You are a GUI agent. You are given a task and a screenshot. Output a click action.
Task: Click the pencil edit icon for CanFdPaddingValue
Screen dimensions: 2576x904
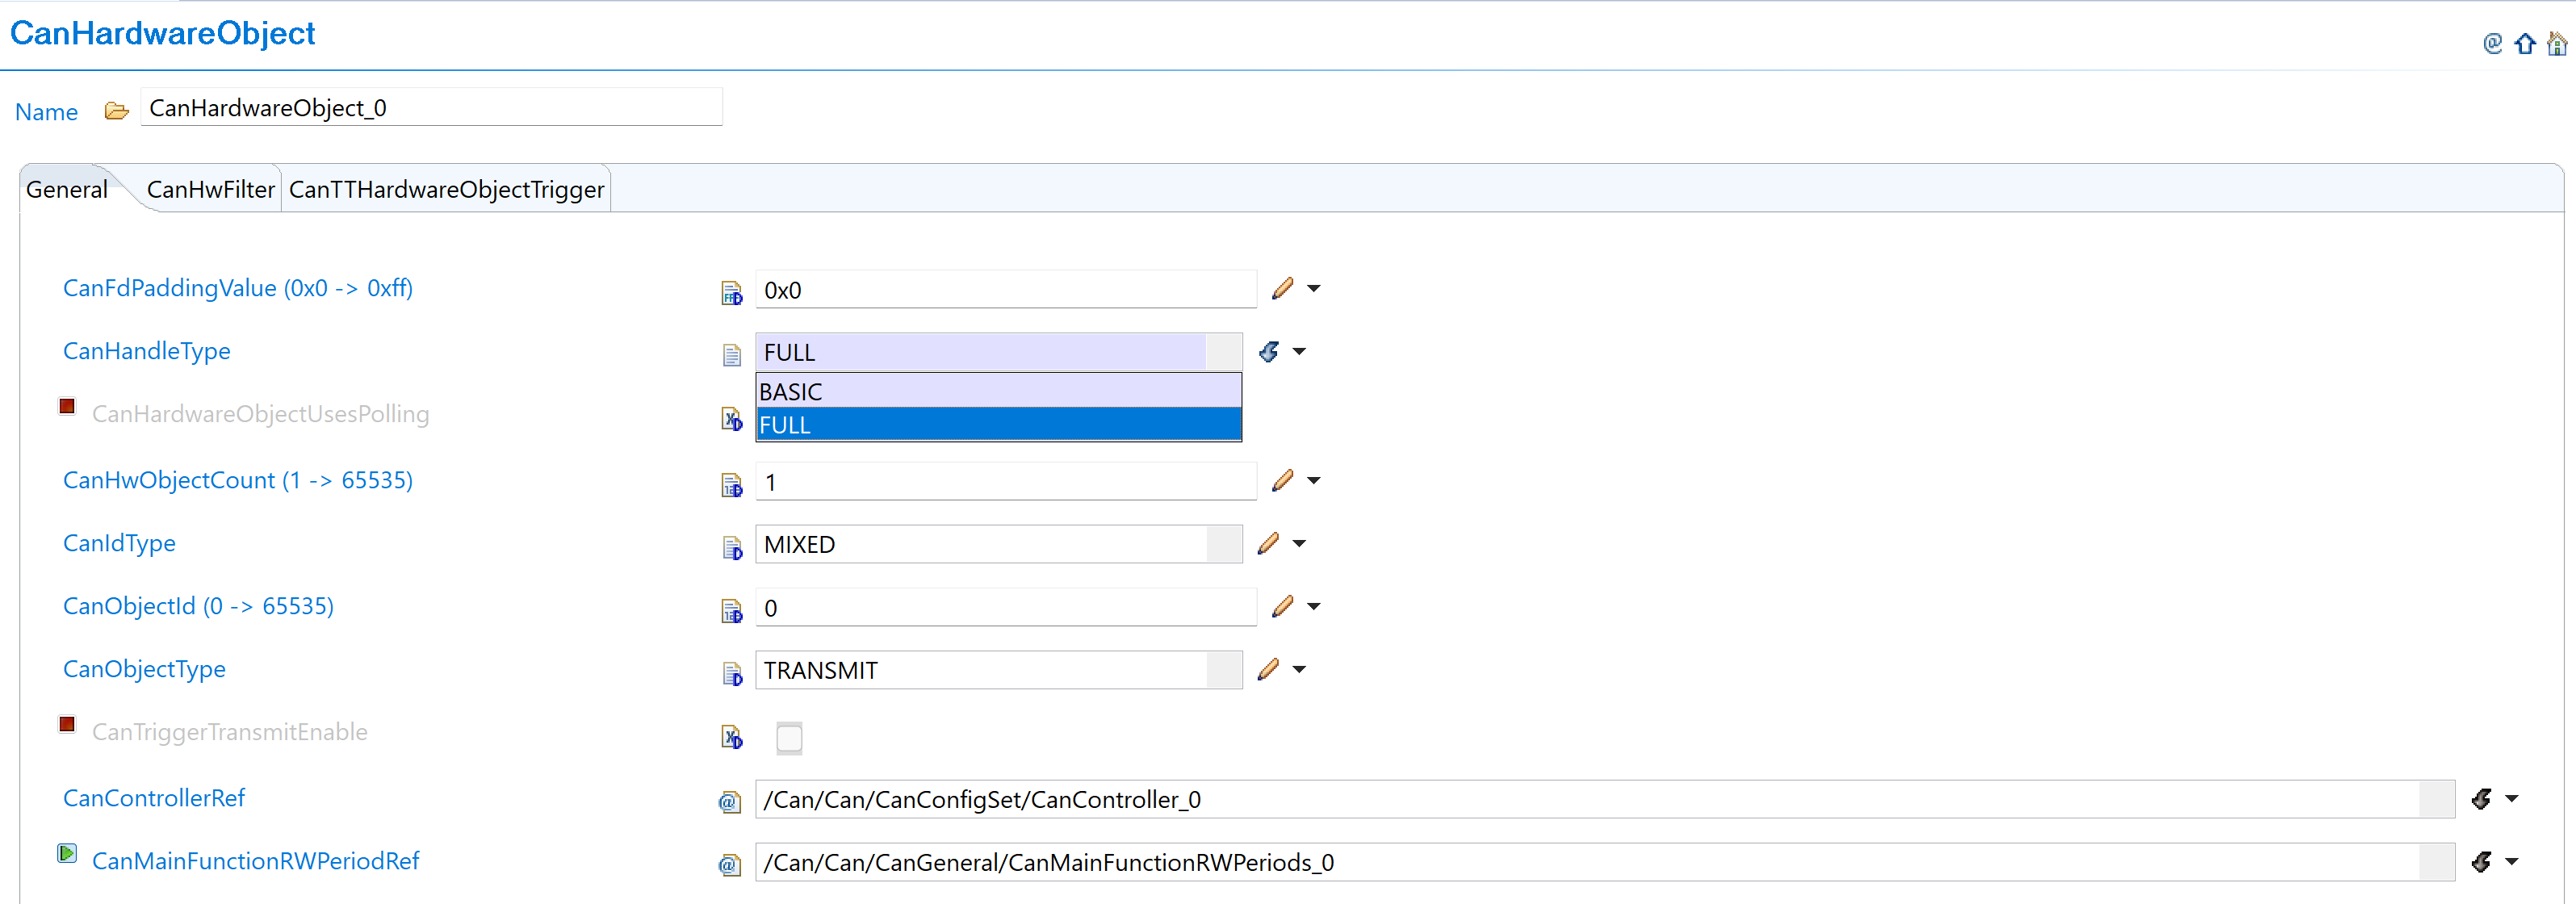coord(1281,287)
